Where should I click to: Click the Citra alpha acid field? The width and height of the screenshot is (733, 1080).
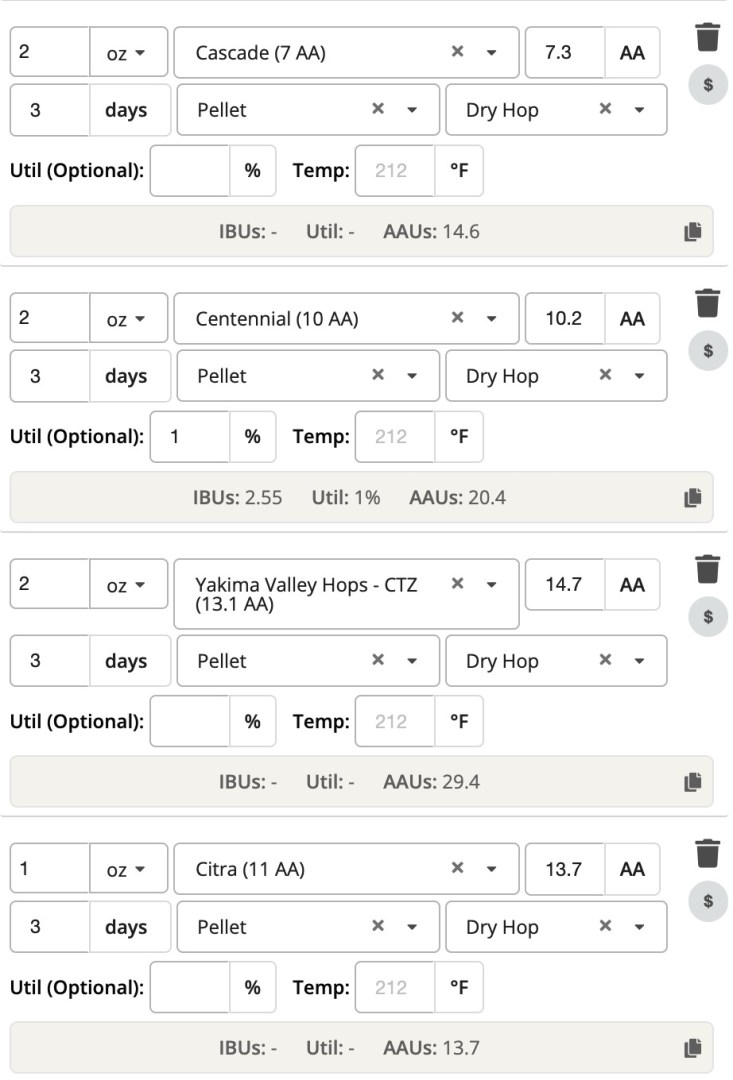564,869
